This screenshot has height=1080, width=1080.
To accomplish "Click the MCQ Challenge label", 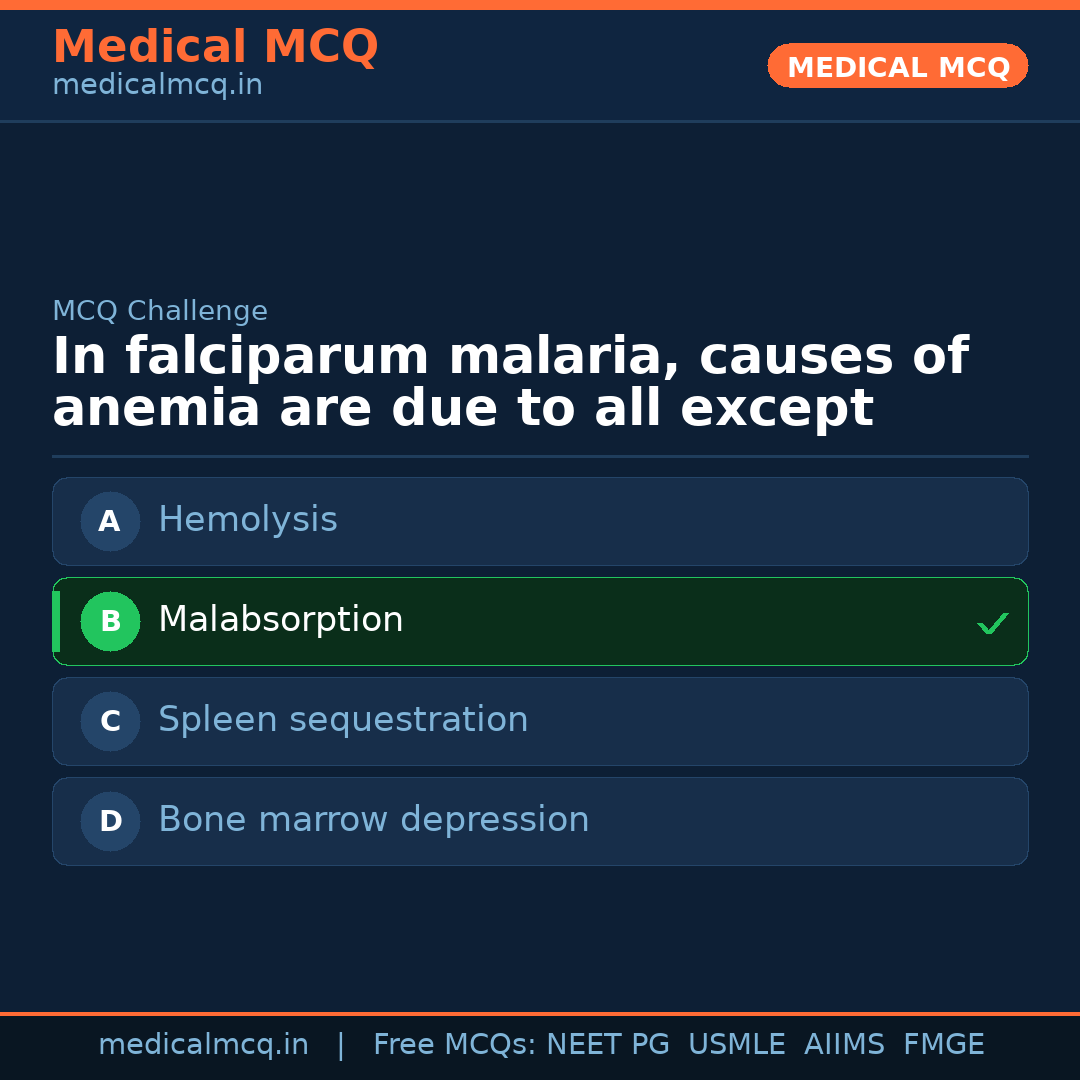I will click(160, 311).
